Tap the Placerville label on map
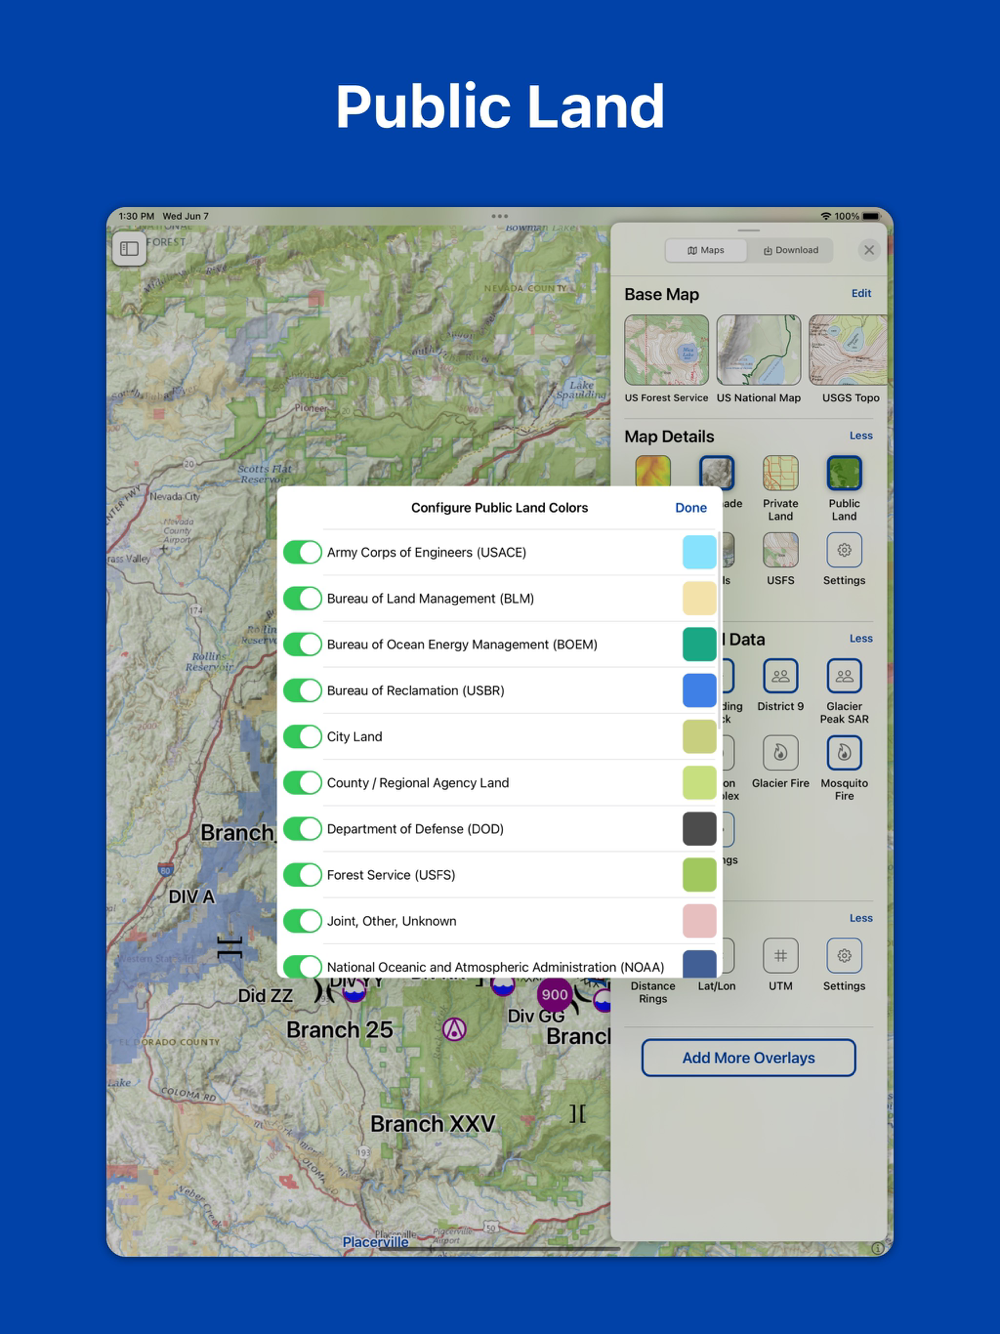This screenshot has height=1334, width=1000. [x=375, y=1242]
